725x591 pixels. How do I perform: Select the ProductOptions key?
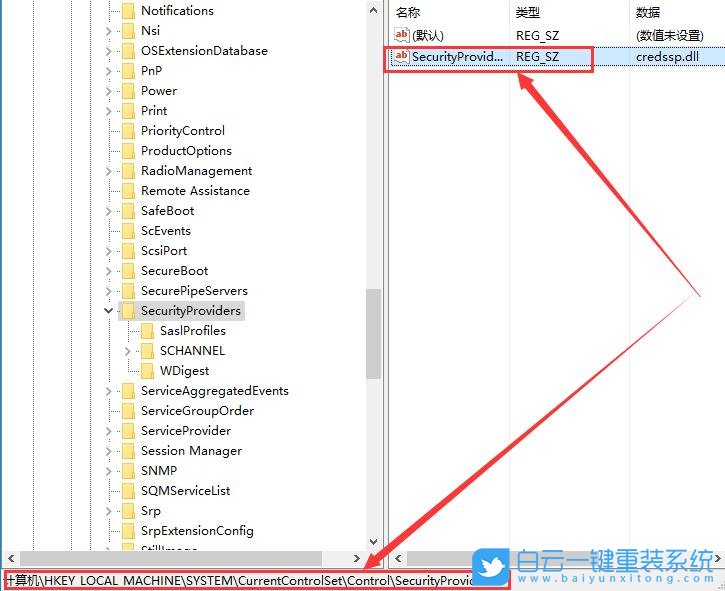pos(186,151)
